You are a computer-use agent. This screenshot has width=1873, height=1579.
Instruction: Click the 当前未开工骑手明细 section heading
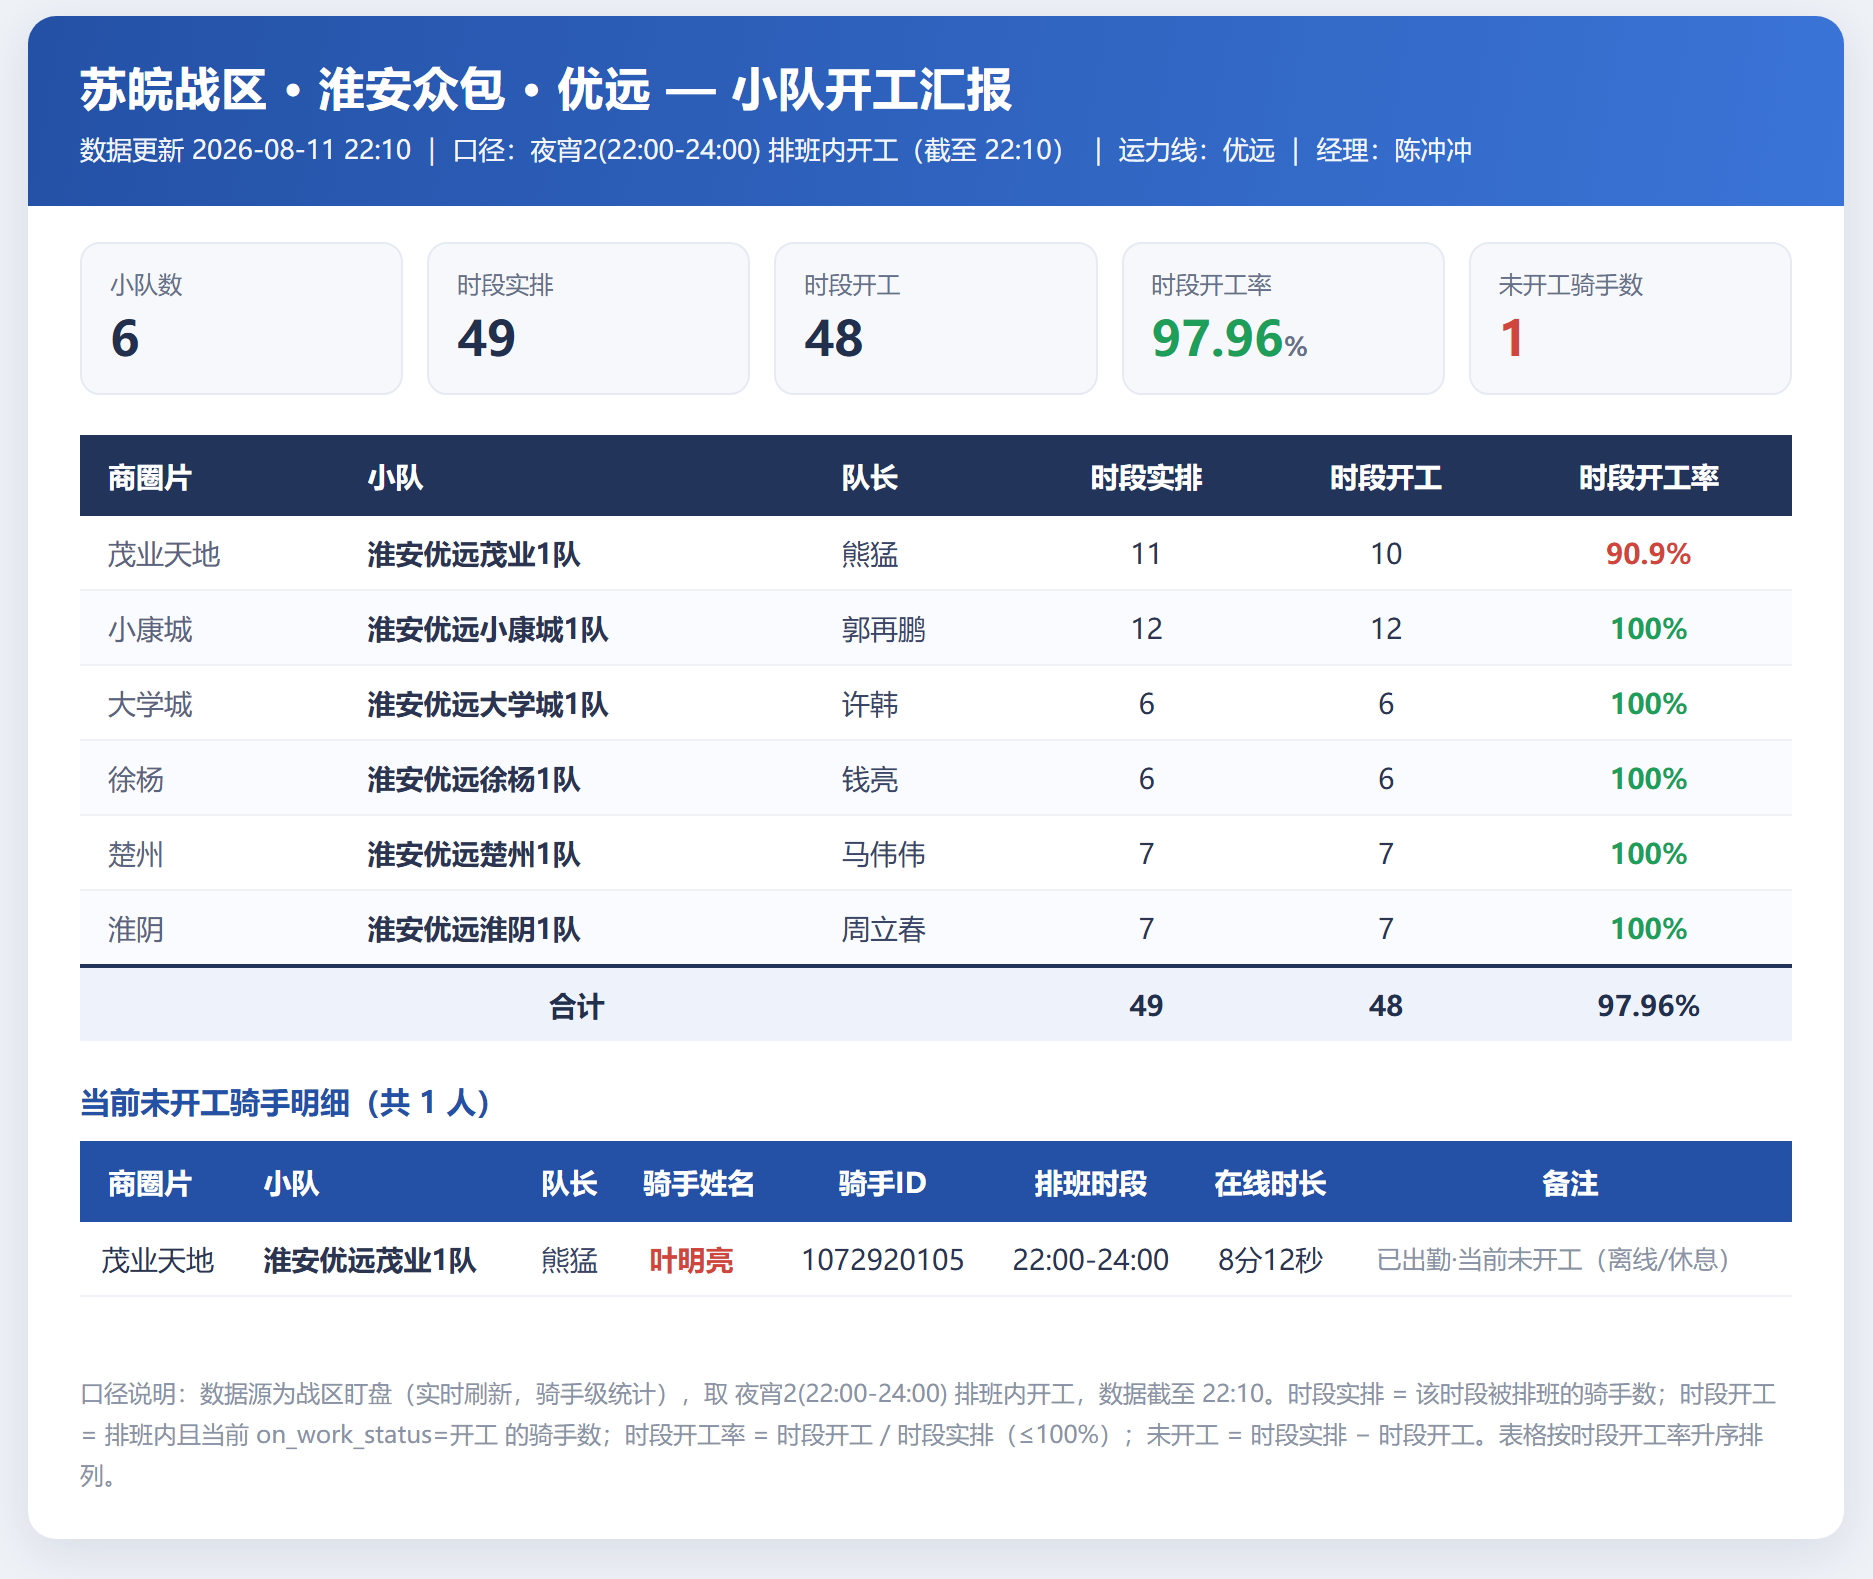click(284, 1102)
